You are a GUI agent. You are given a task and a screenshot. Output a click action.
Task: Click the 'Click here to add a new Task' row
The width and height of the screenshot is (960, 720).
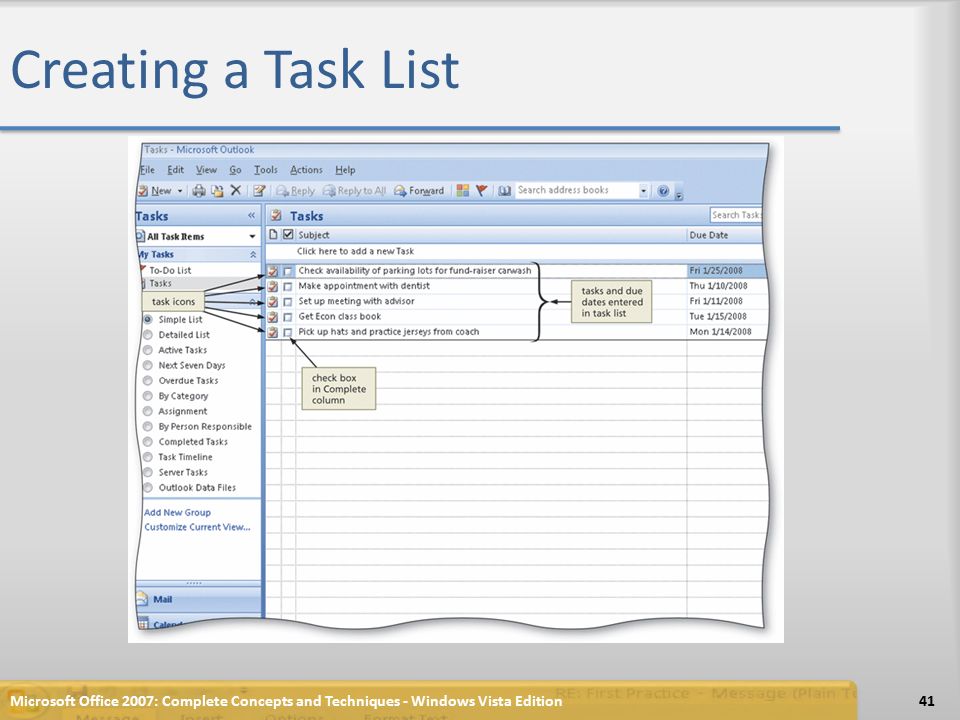click(x=514, y=251)
